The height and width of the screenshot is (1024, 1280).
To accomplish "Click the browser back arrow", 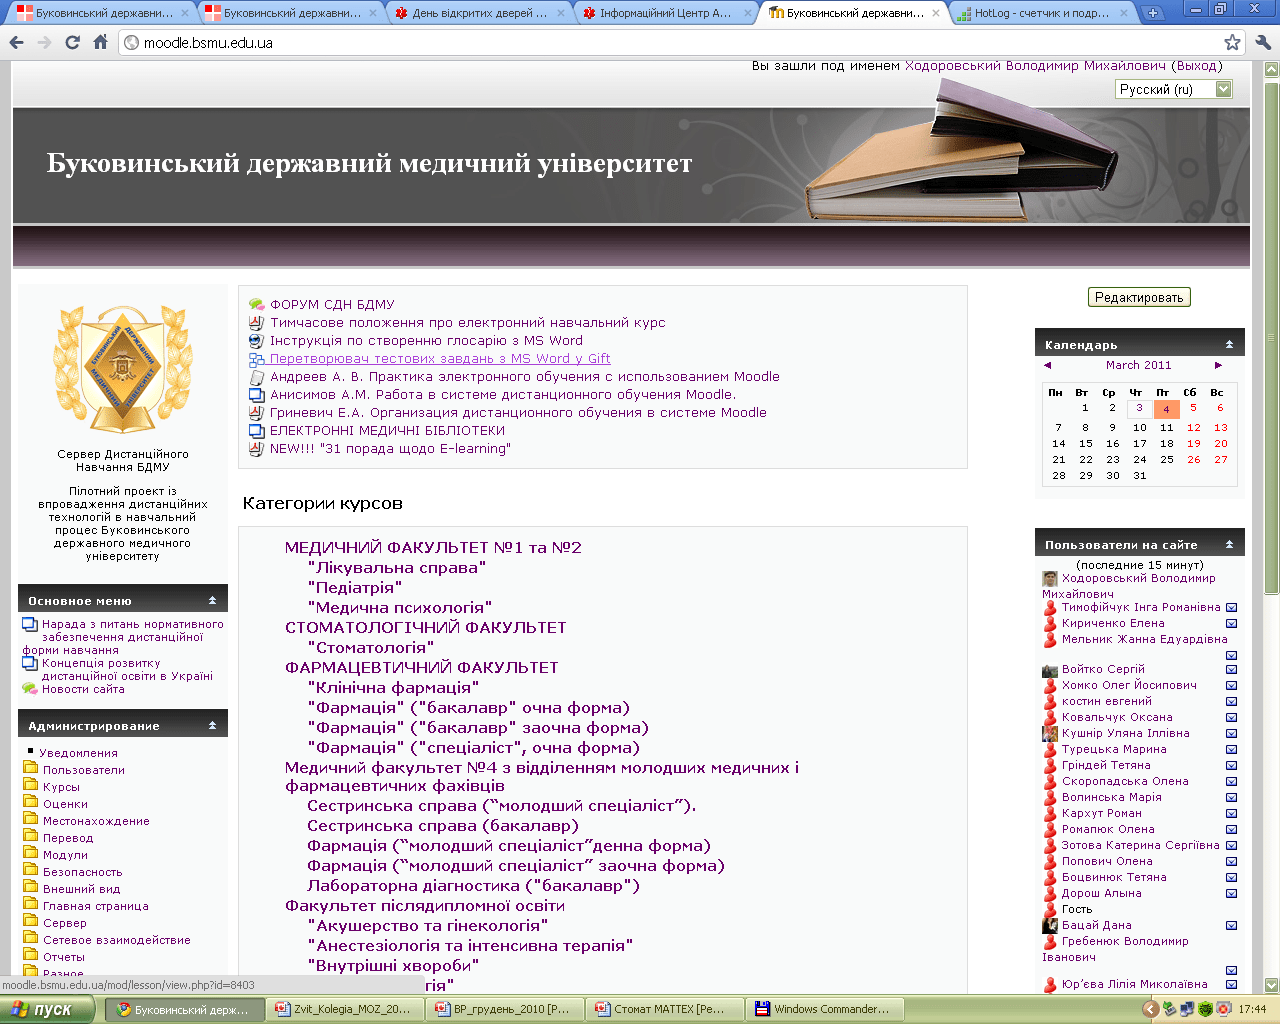I will [16, 43].
